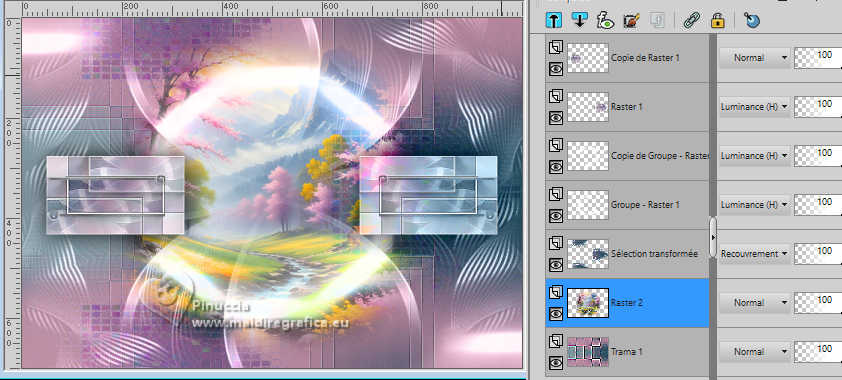The width and height of the screenshot is (842, 380).
Task: Click the move layer up arrow icon
Action: click(553, 21)
